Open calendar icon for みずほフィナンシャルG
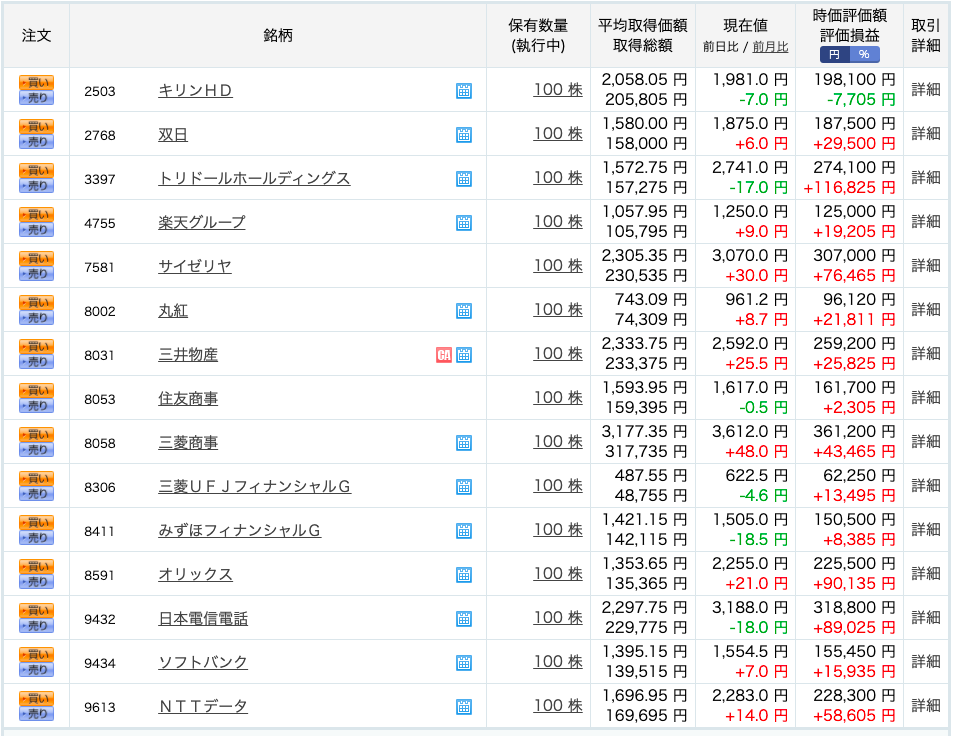The image size is (954, 736). (464, 531)
